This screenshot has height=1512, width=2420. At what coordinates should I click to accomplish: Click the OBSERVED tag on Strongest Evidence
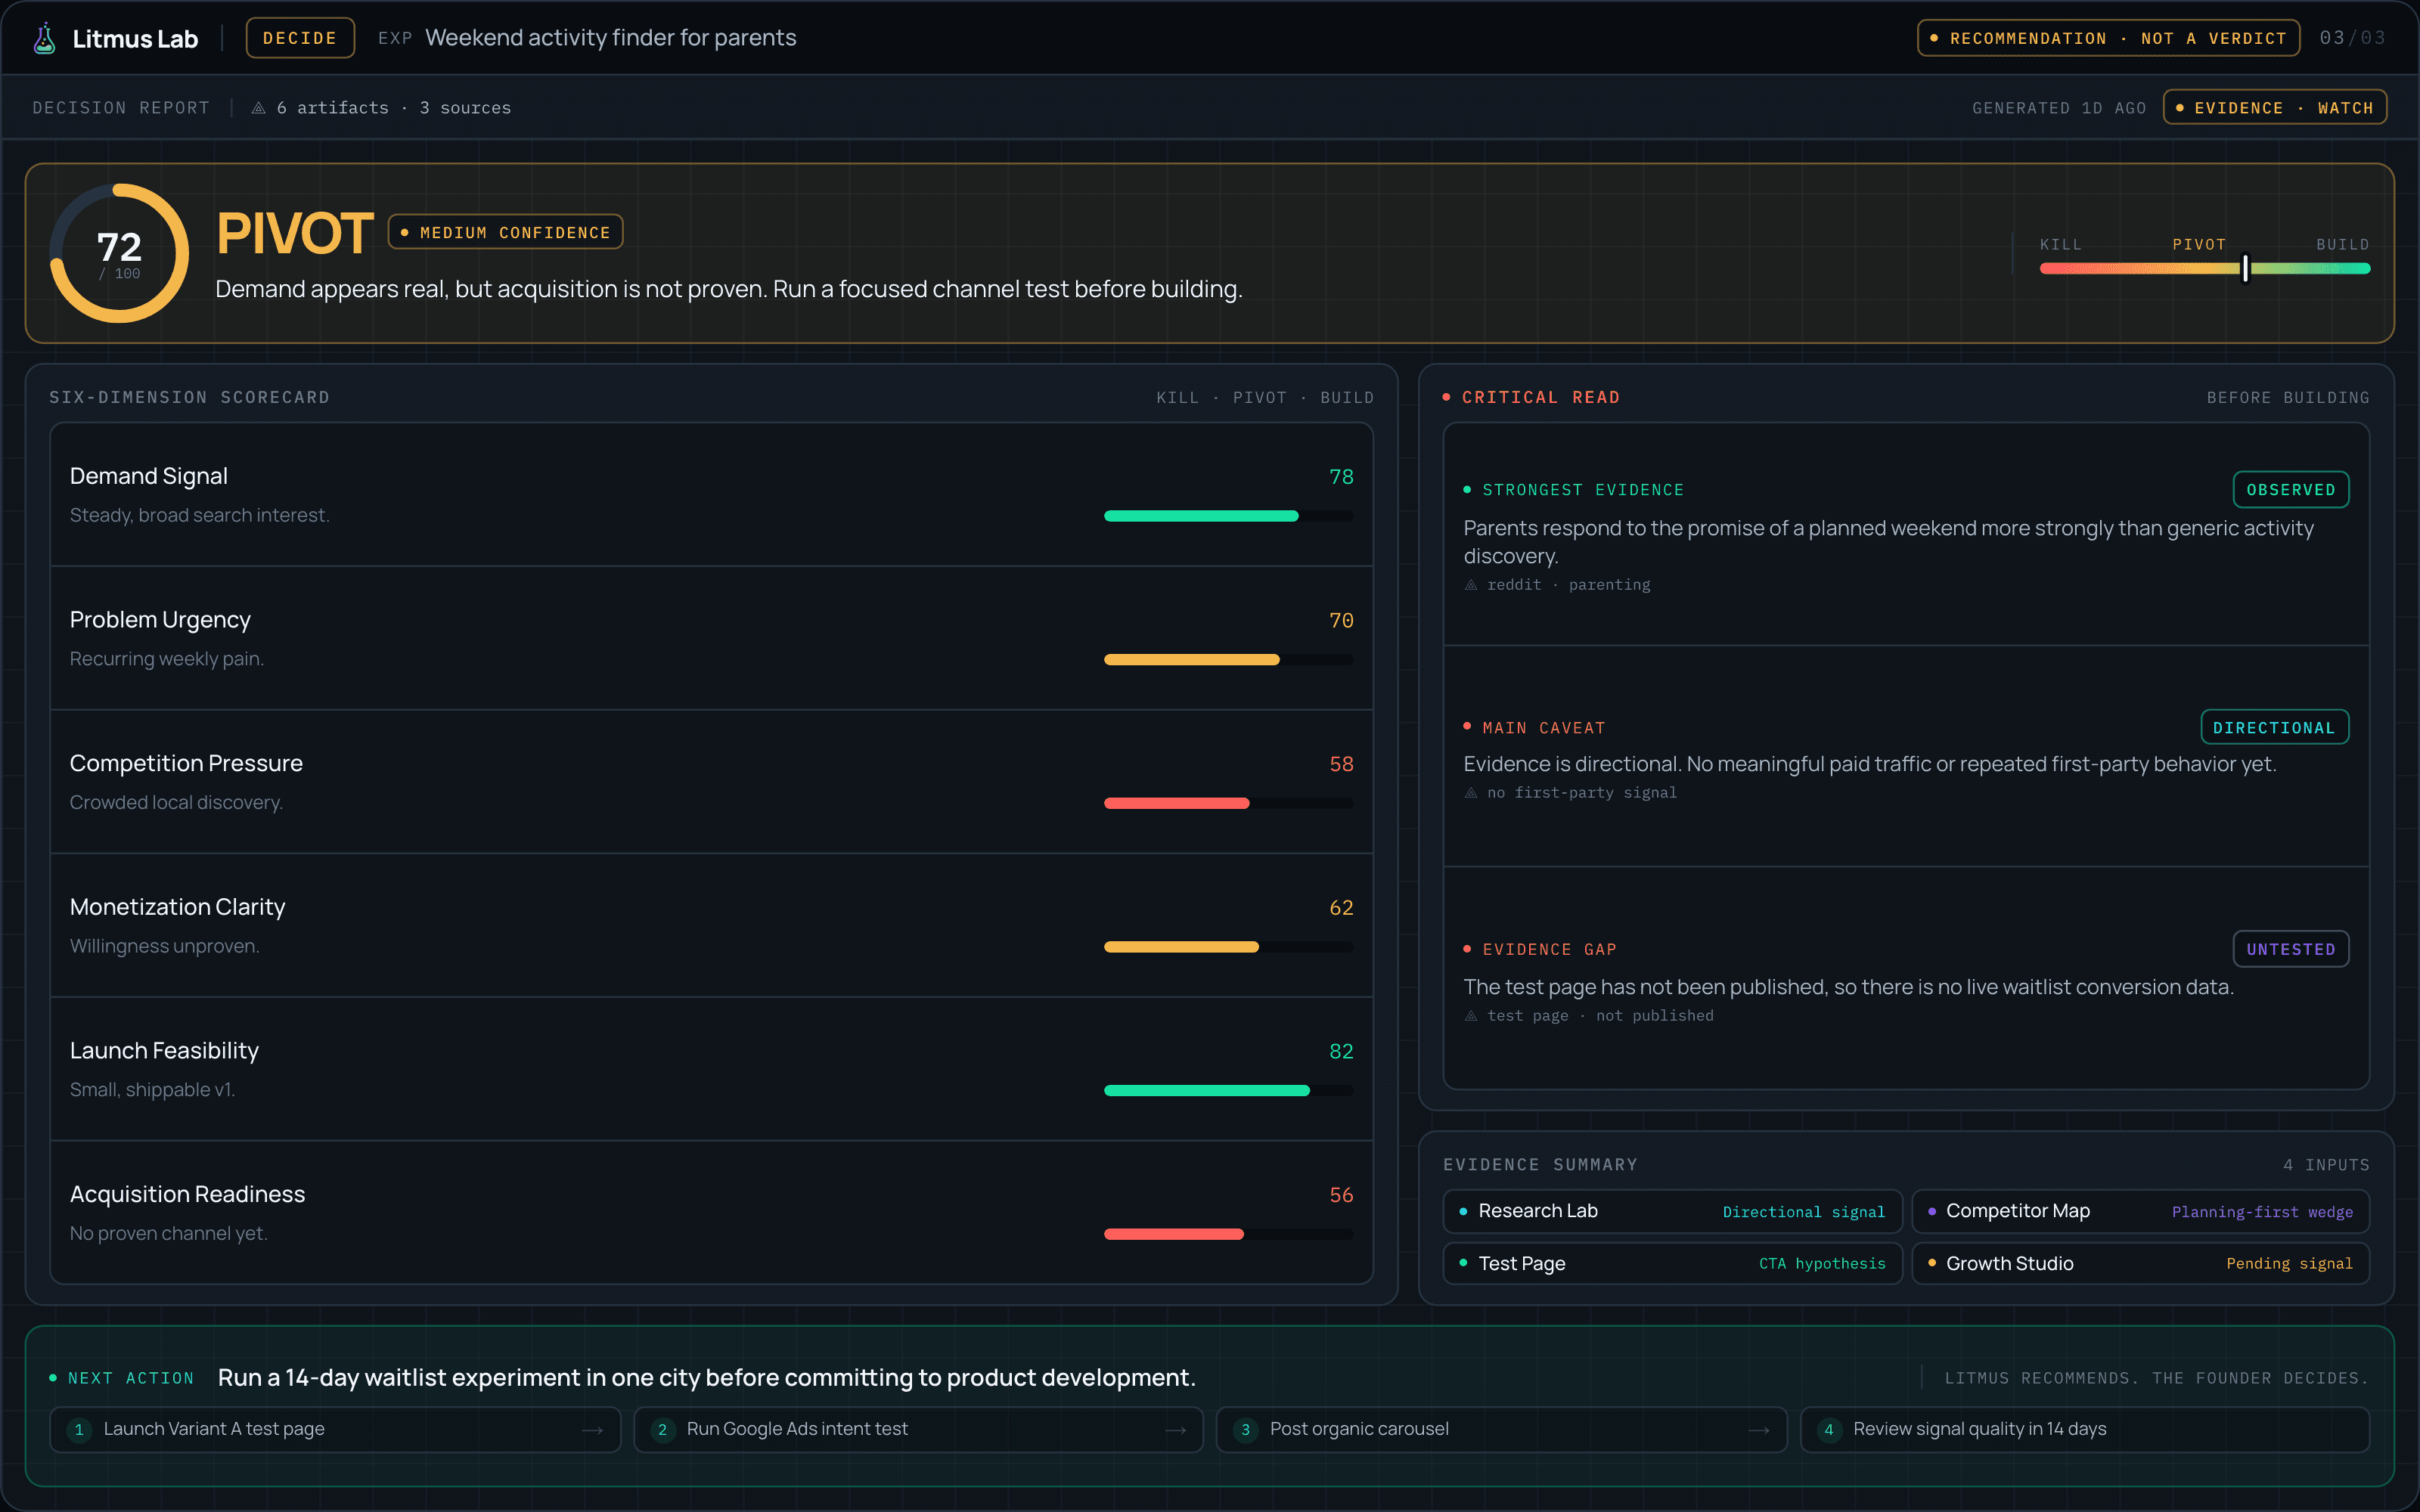click(2290, 490)
